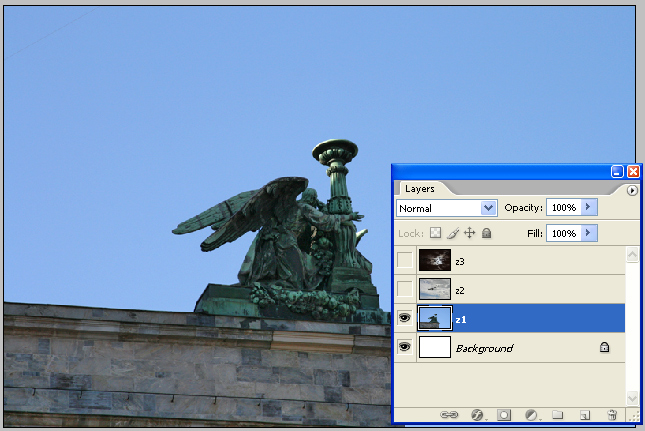Click layers list scrollbar up arrow
This screenshot has width=645, height=431.
coord(632,255)
